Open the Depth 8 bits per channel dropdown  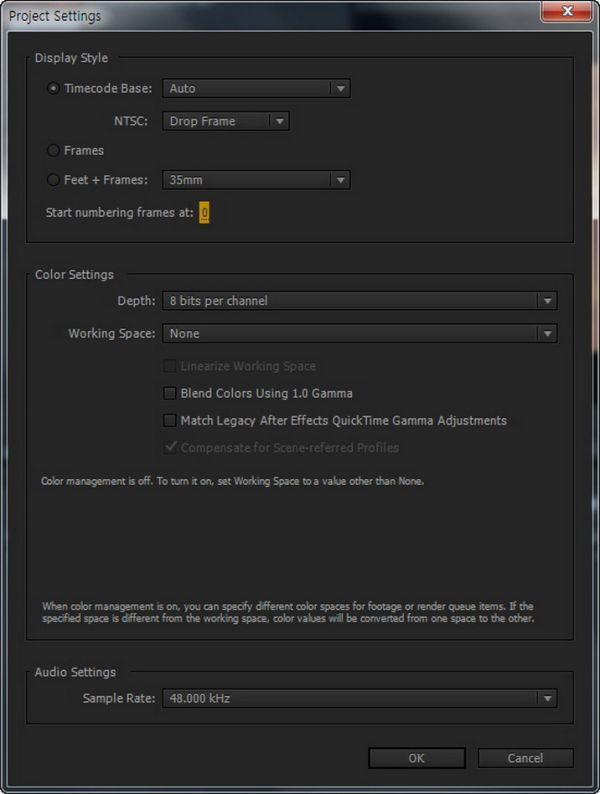coord(359,301)
